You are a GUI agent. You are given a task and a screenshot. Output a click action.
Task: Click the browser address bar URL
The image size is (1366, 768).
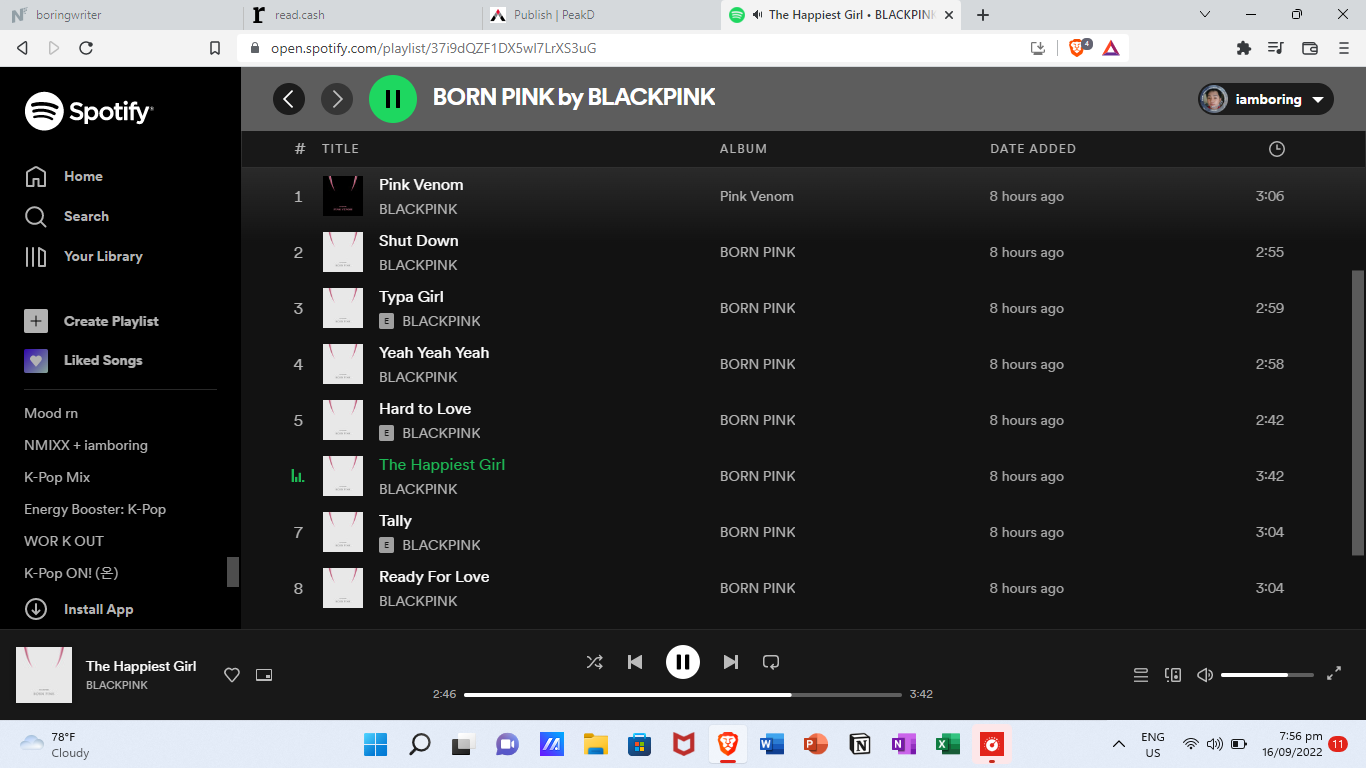coord(434,48)
